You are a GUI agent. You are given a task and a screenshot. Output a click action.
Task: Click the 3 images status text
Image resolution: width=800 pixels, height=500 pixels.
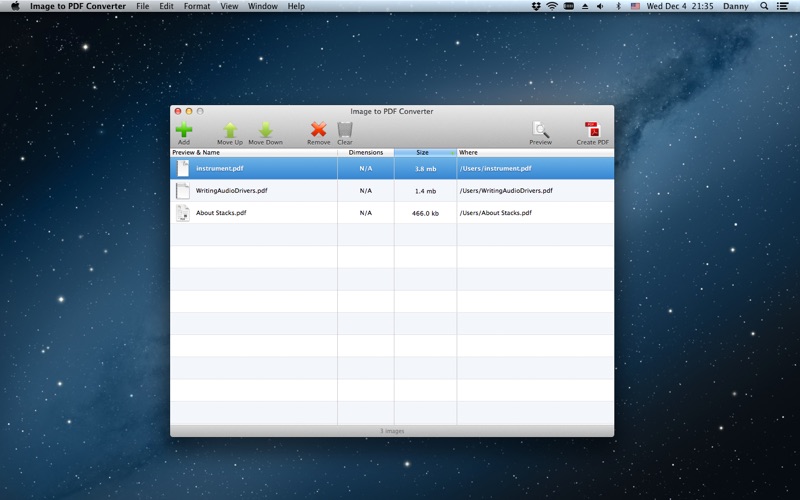(392, 431)
